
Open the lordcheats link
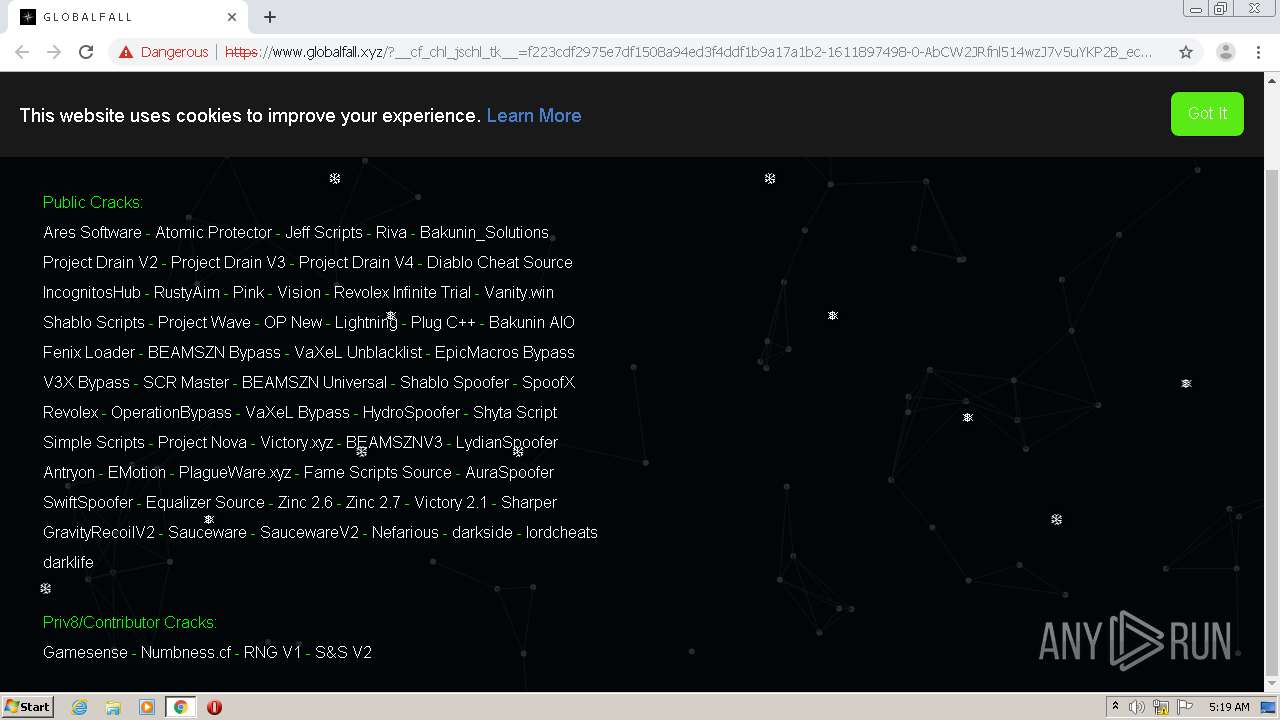[x=562, y=532]
